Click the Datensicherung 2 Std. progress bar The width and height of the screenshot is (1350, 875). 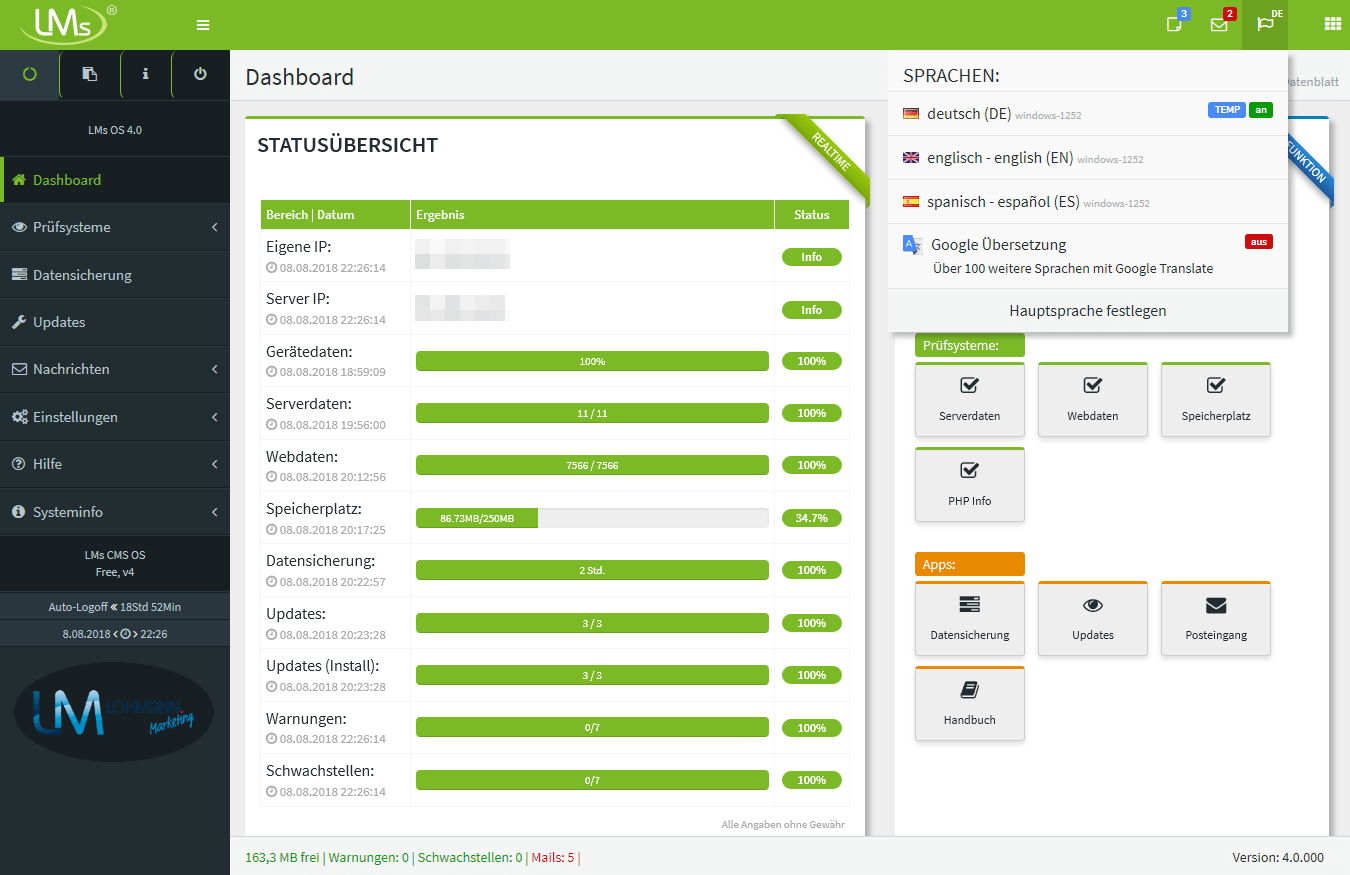click(x=592, y=570)
